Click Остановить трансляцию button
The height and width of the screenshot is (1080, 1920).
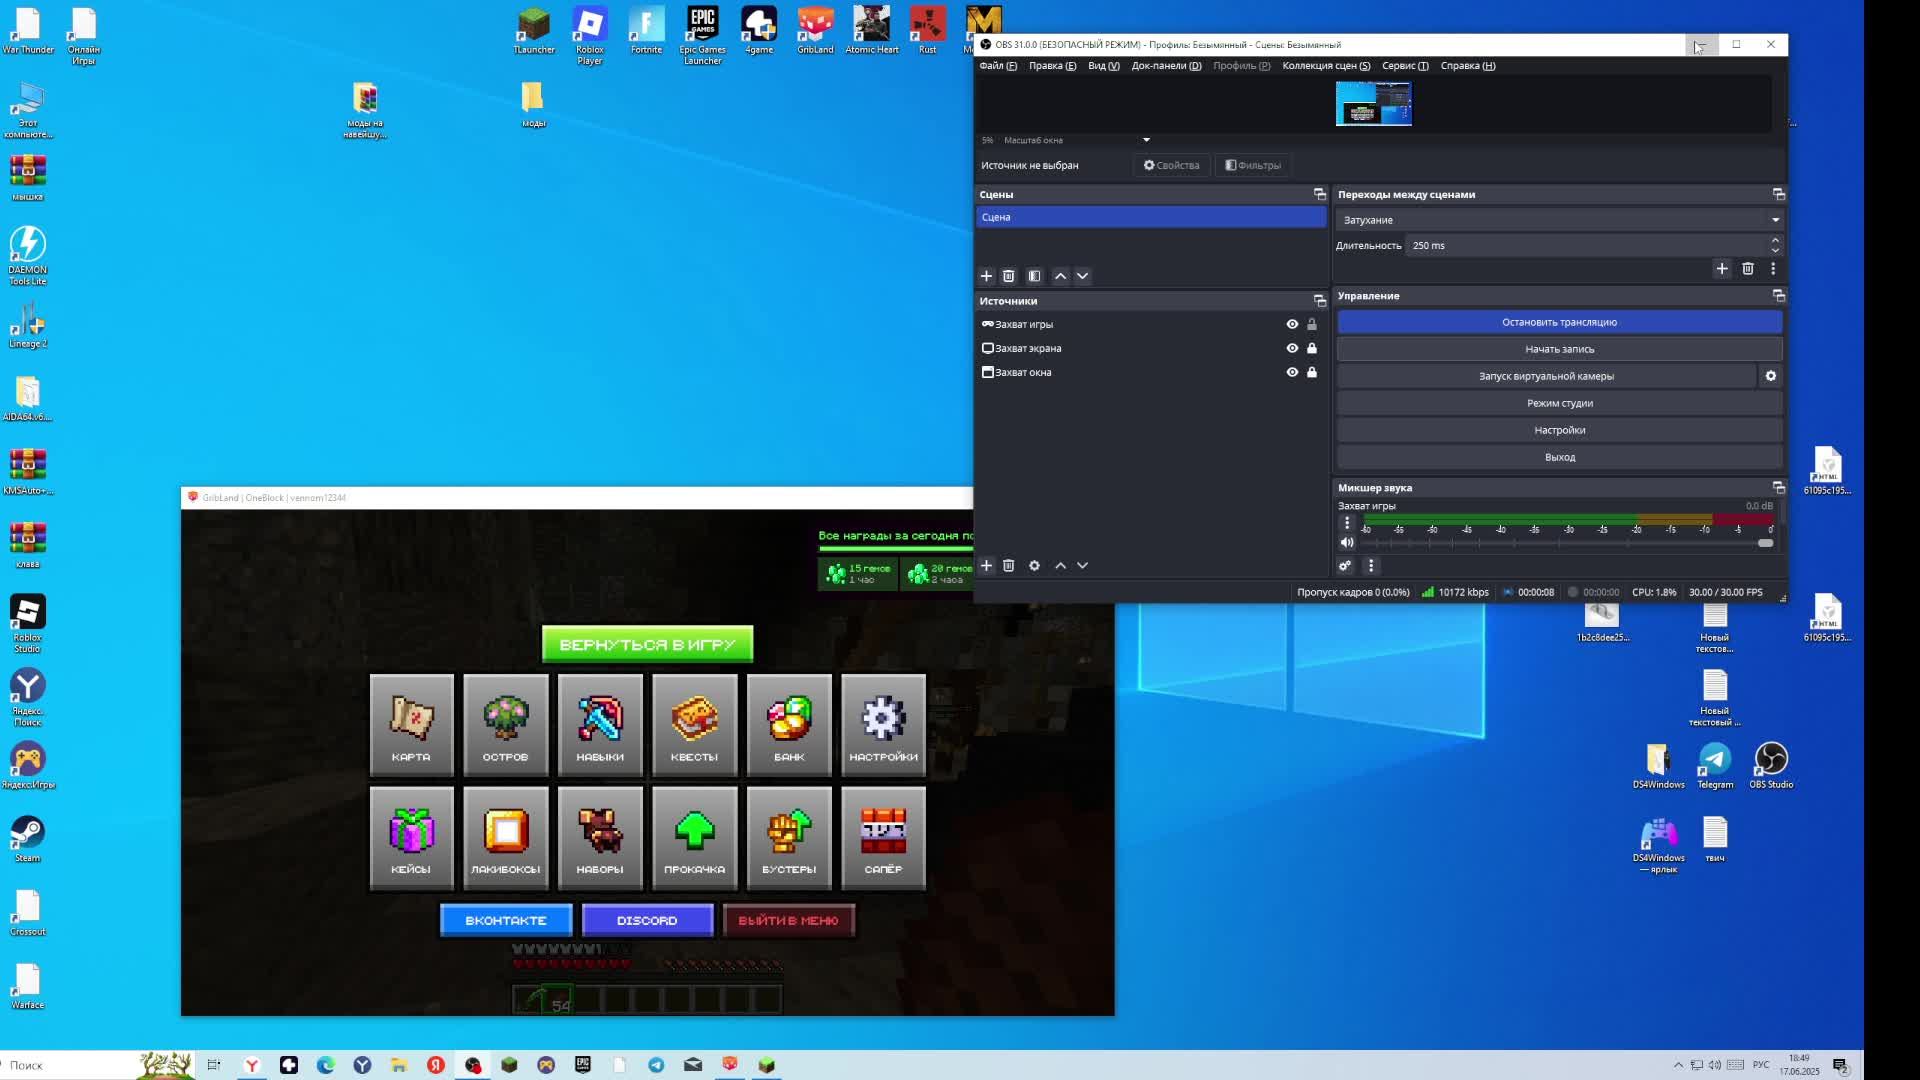click(1559, 322)
